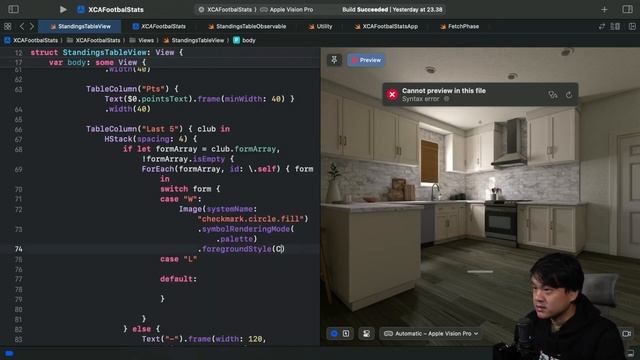Click the 'default:' keyword line

[x=179, y=279]
